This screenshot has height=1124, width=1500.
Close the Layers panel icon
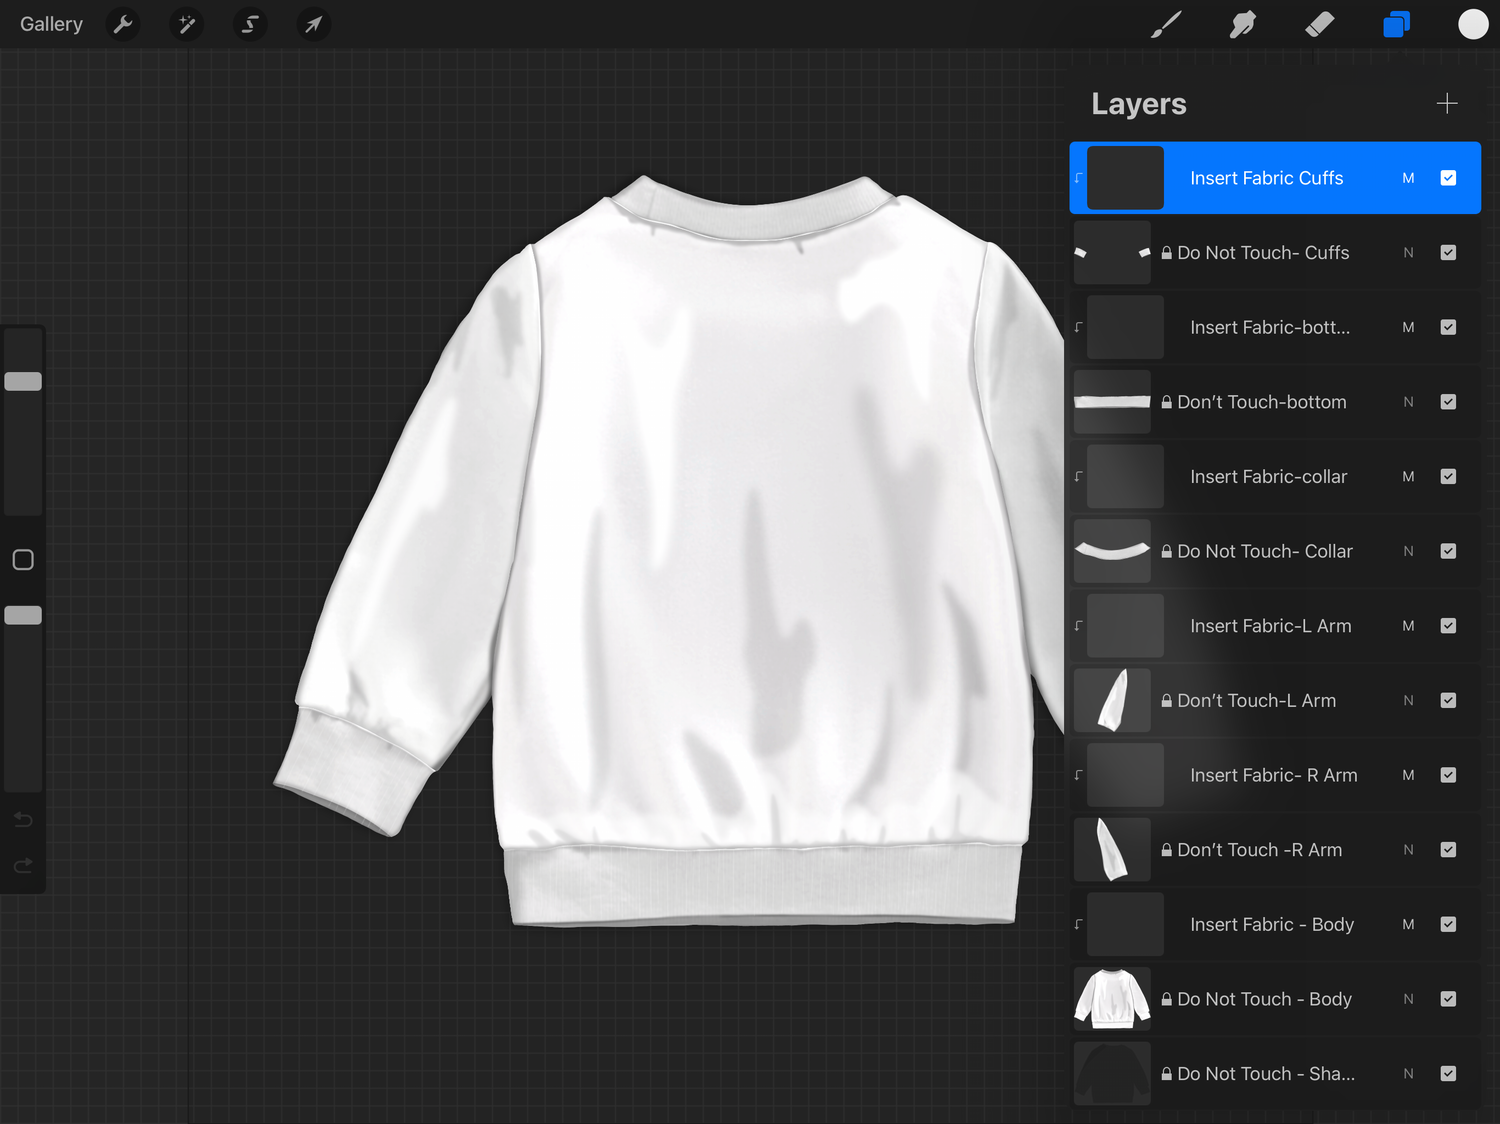pos(1396,24)
